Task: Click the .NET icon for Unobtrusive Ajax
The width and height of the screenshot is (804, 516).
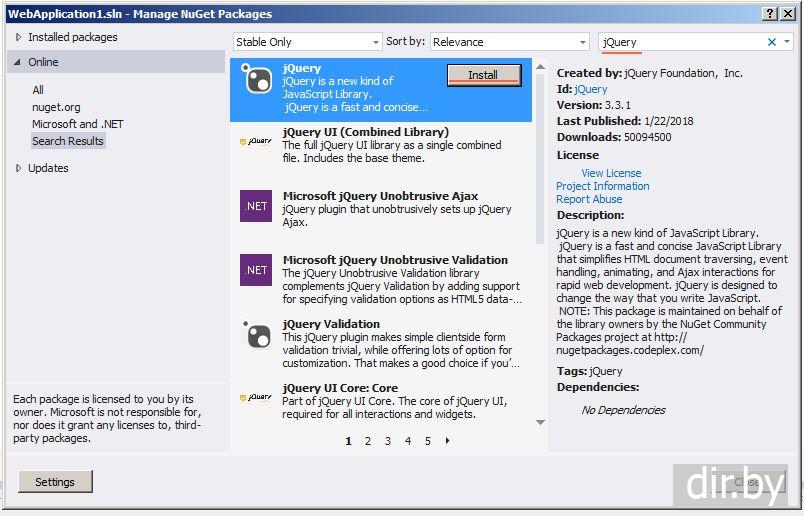Action: click(256, 206)
